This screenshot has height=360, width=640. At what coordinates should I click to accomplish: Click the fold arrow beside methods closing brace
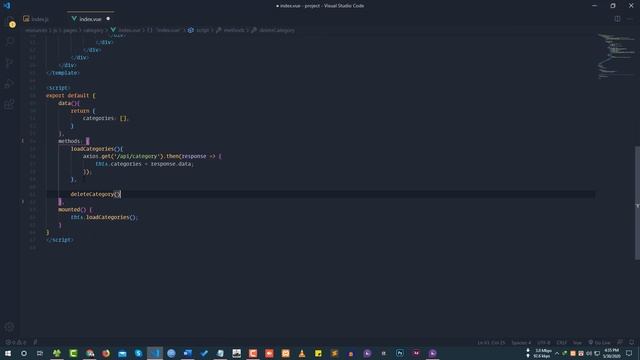(x=22, y=202)
